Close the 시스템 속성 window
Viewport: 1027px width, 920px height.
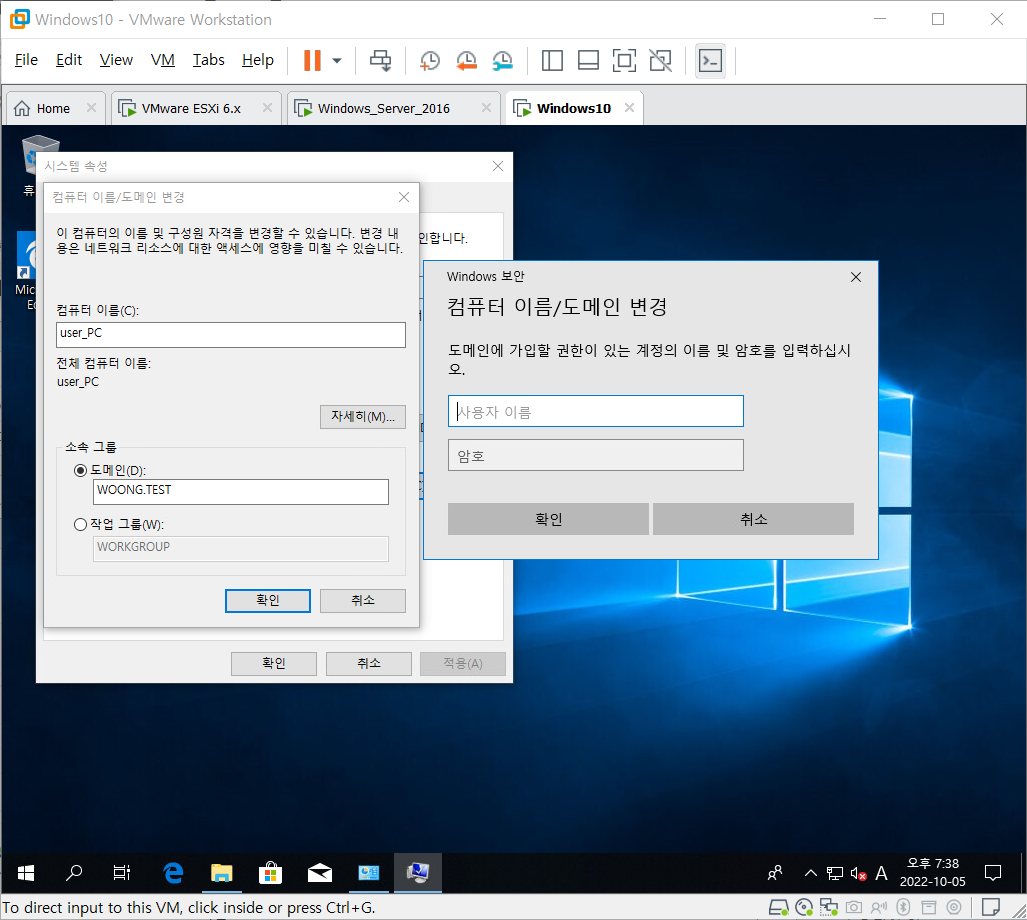click(x=498, y=166)
